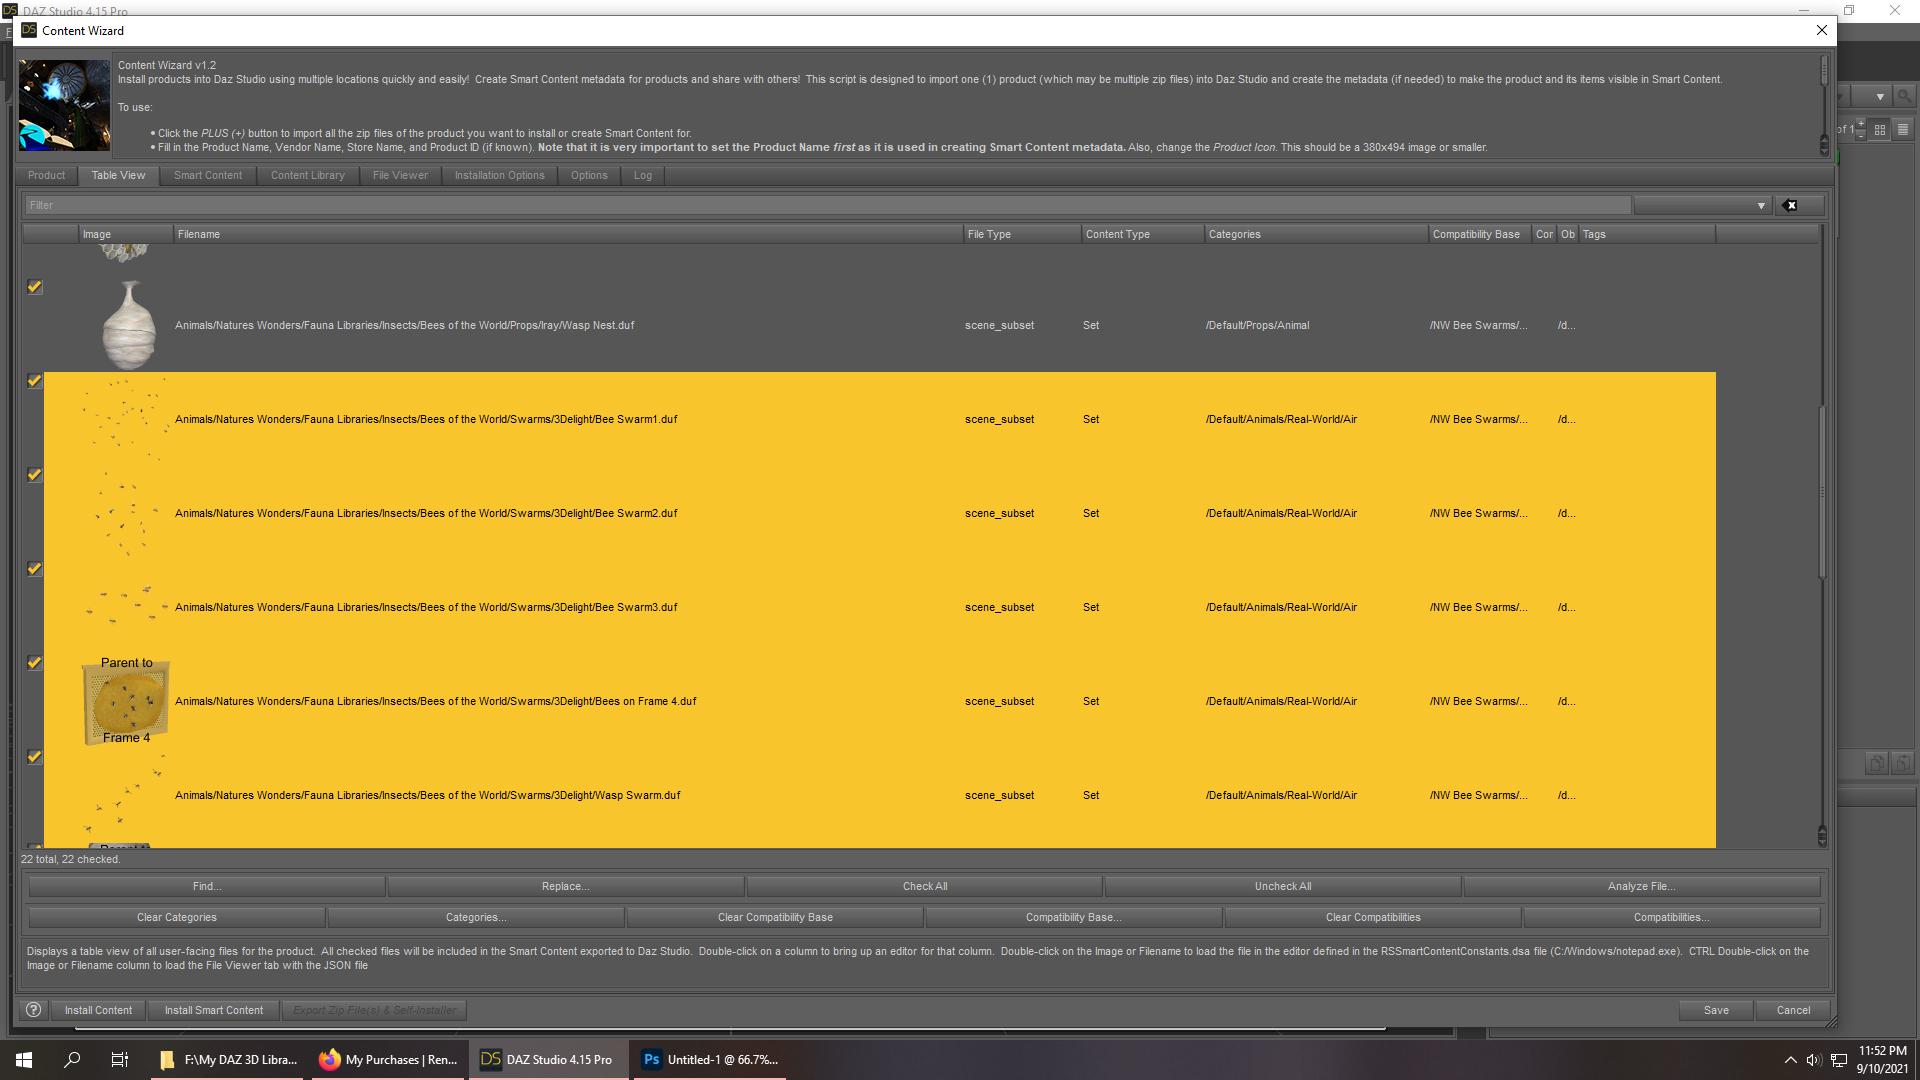This screenshot has height=1080, width=1920.
Task: Open the Installation Options tab
Action: point(499,175)
